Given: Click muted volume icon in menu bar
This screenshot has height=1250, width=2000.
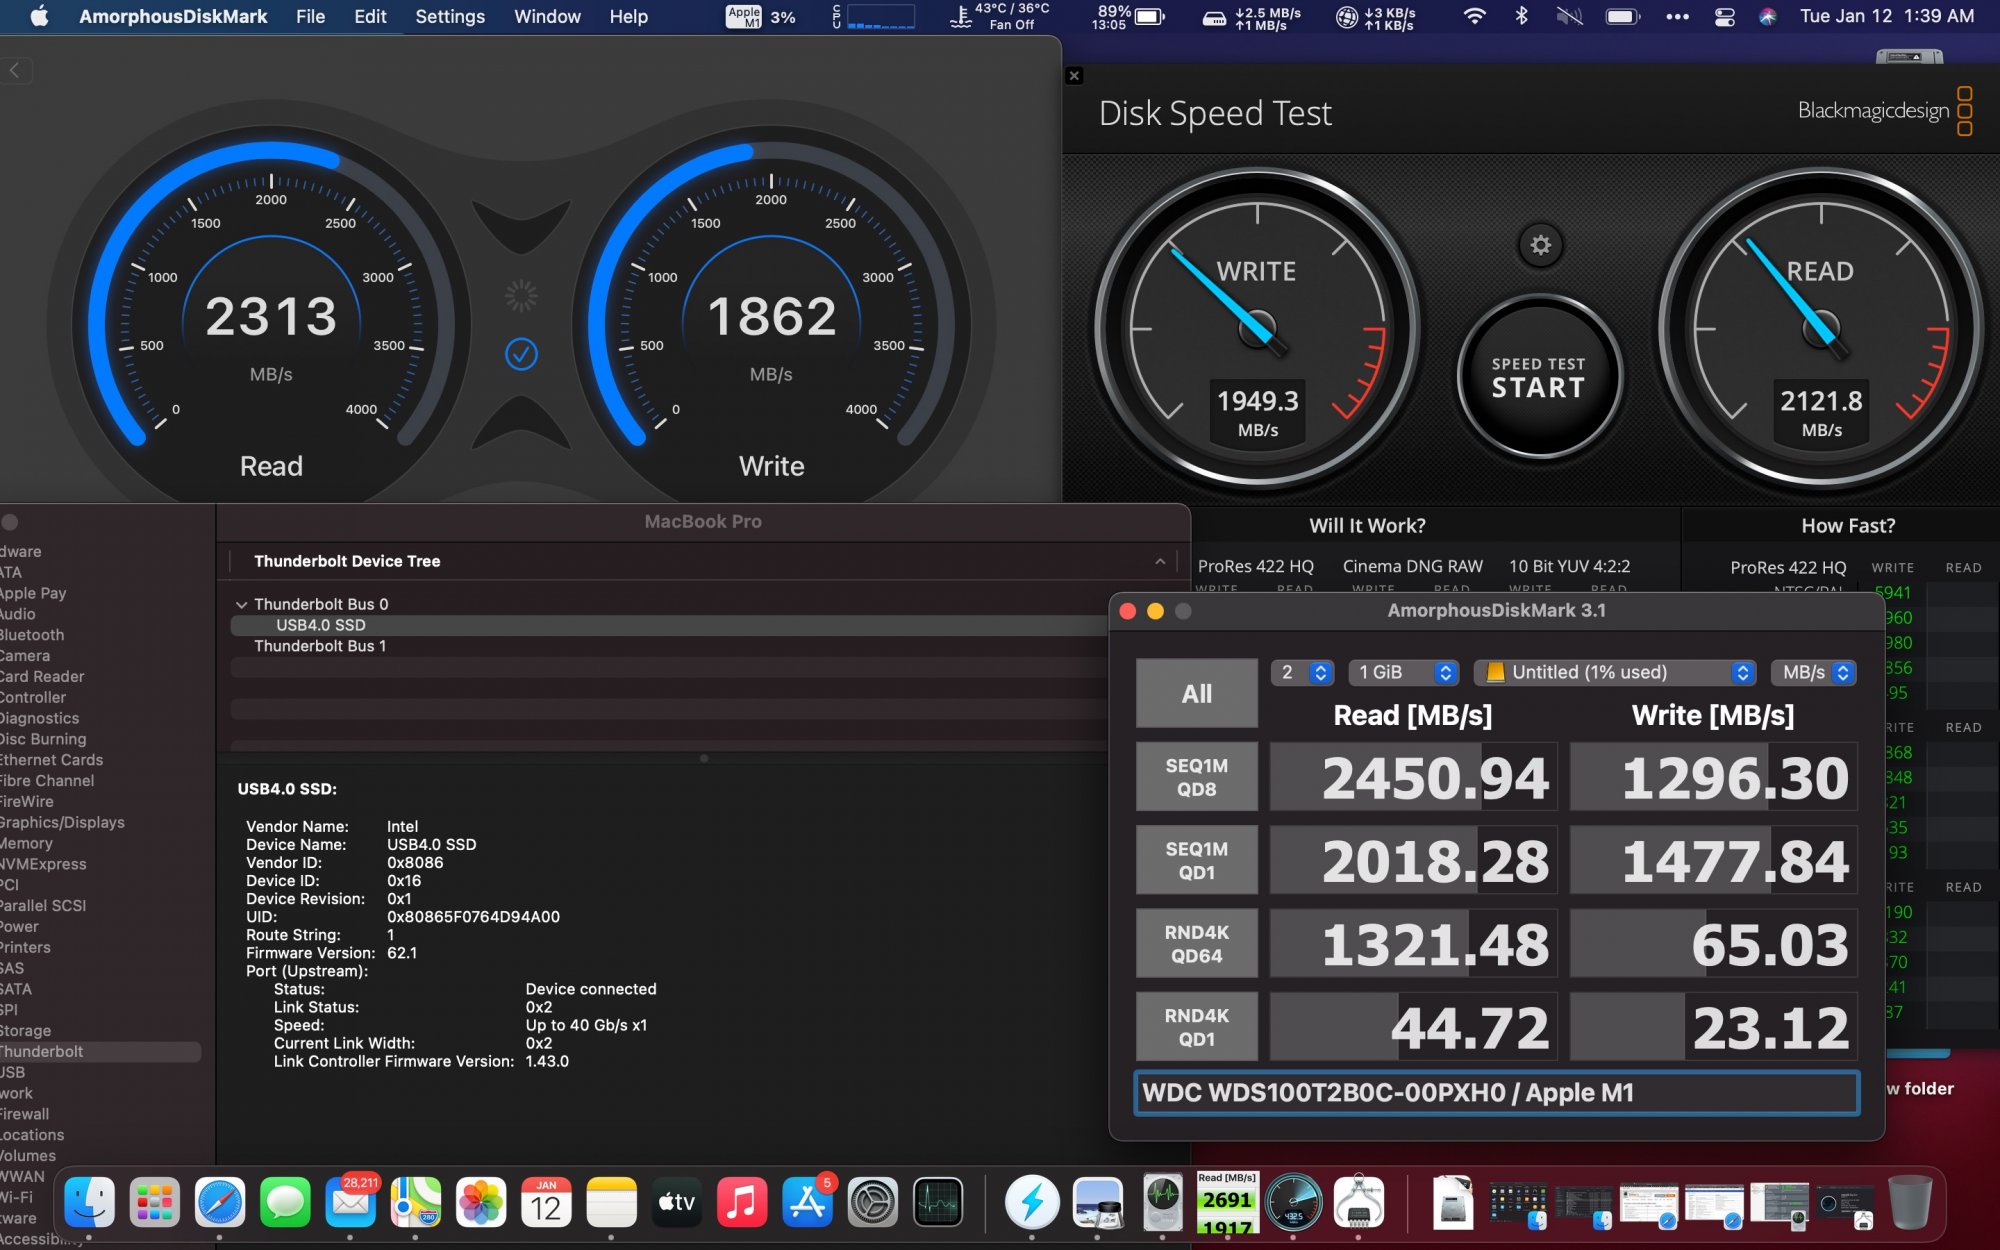Looking at the screenshot, I should coord(1569,16).
